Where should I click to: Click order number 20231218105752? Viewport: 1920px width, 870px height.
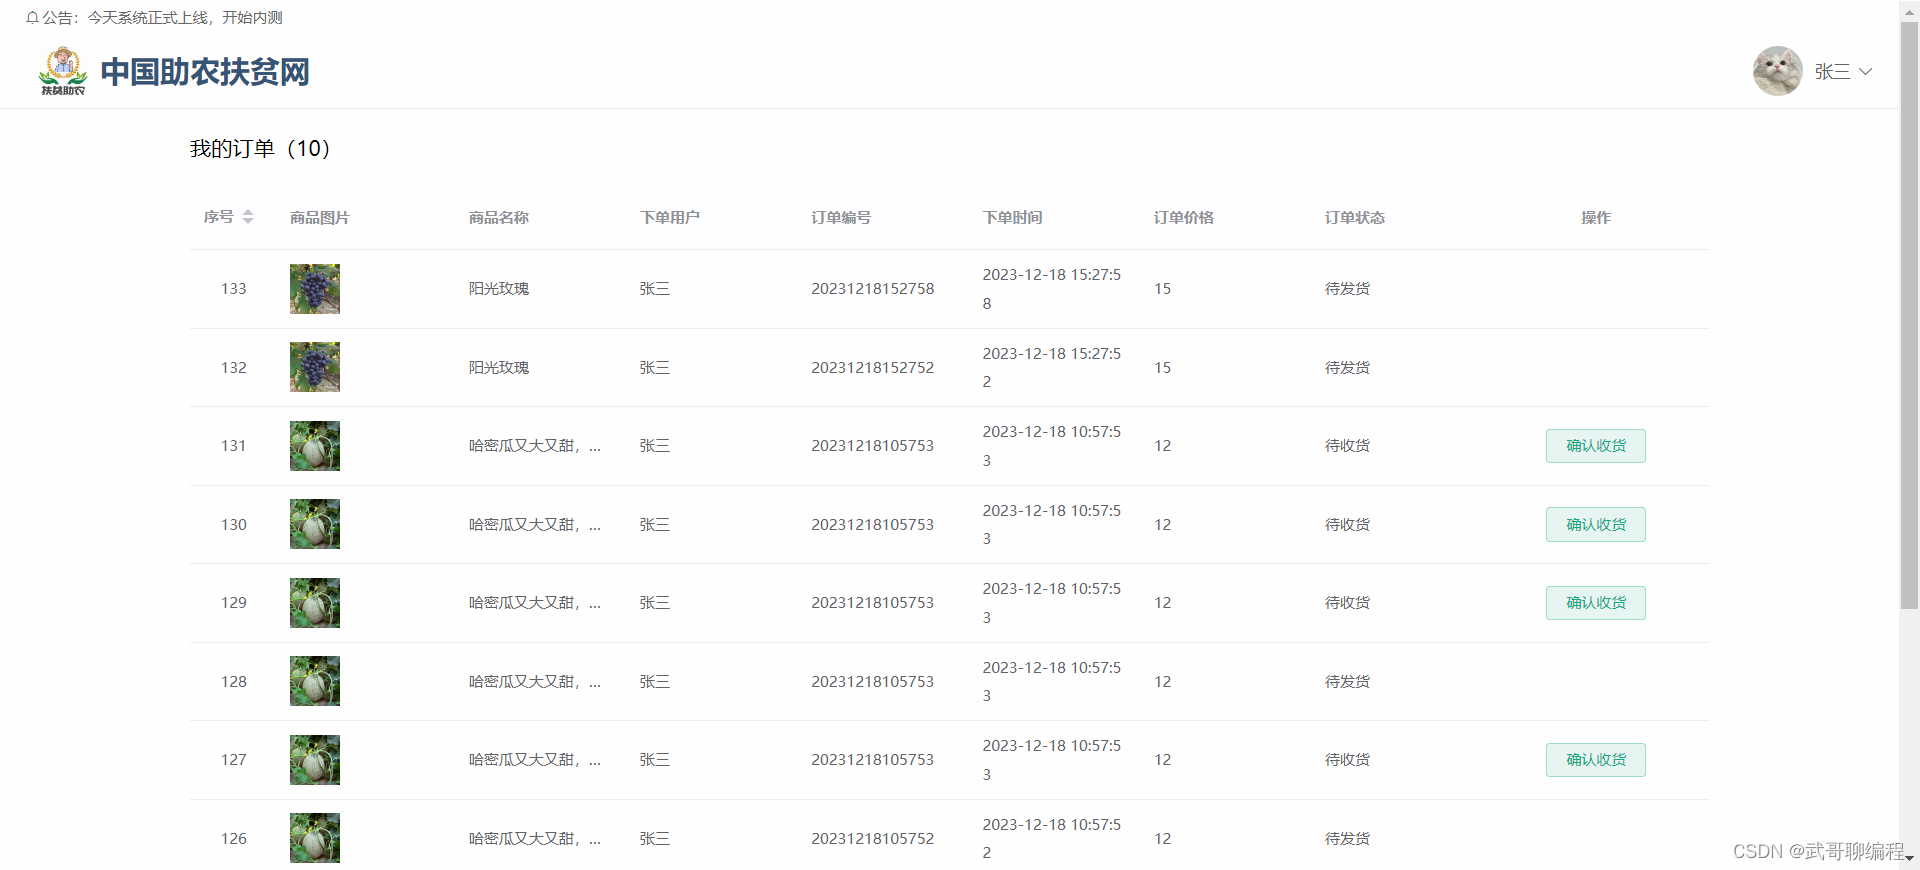click(x=873, y=839)
